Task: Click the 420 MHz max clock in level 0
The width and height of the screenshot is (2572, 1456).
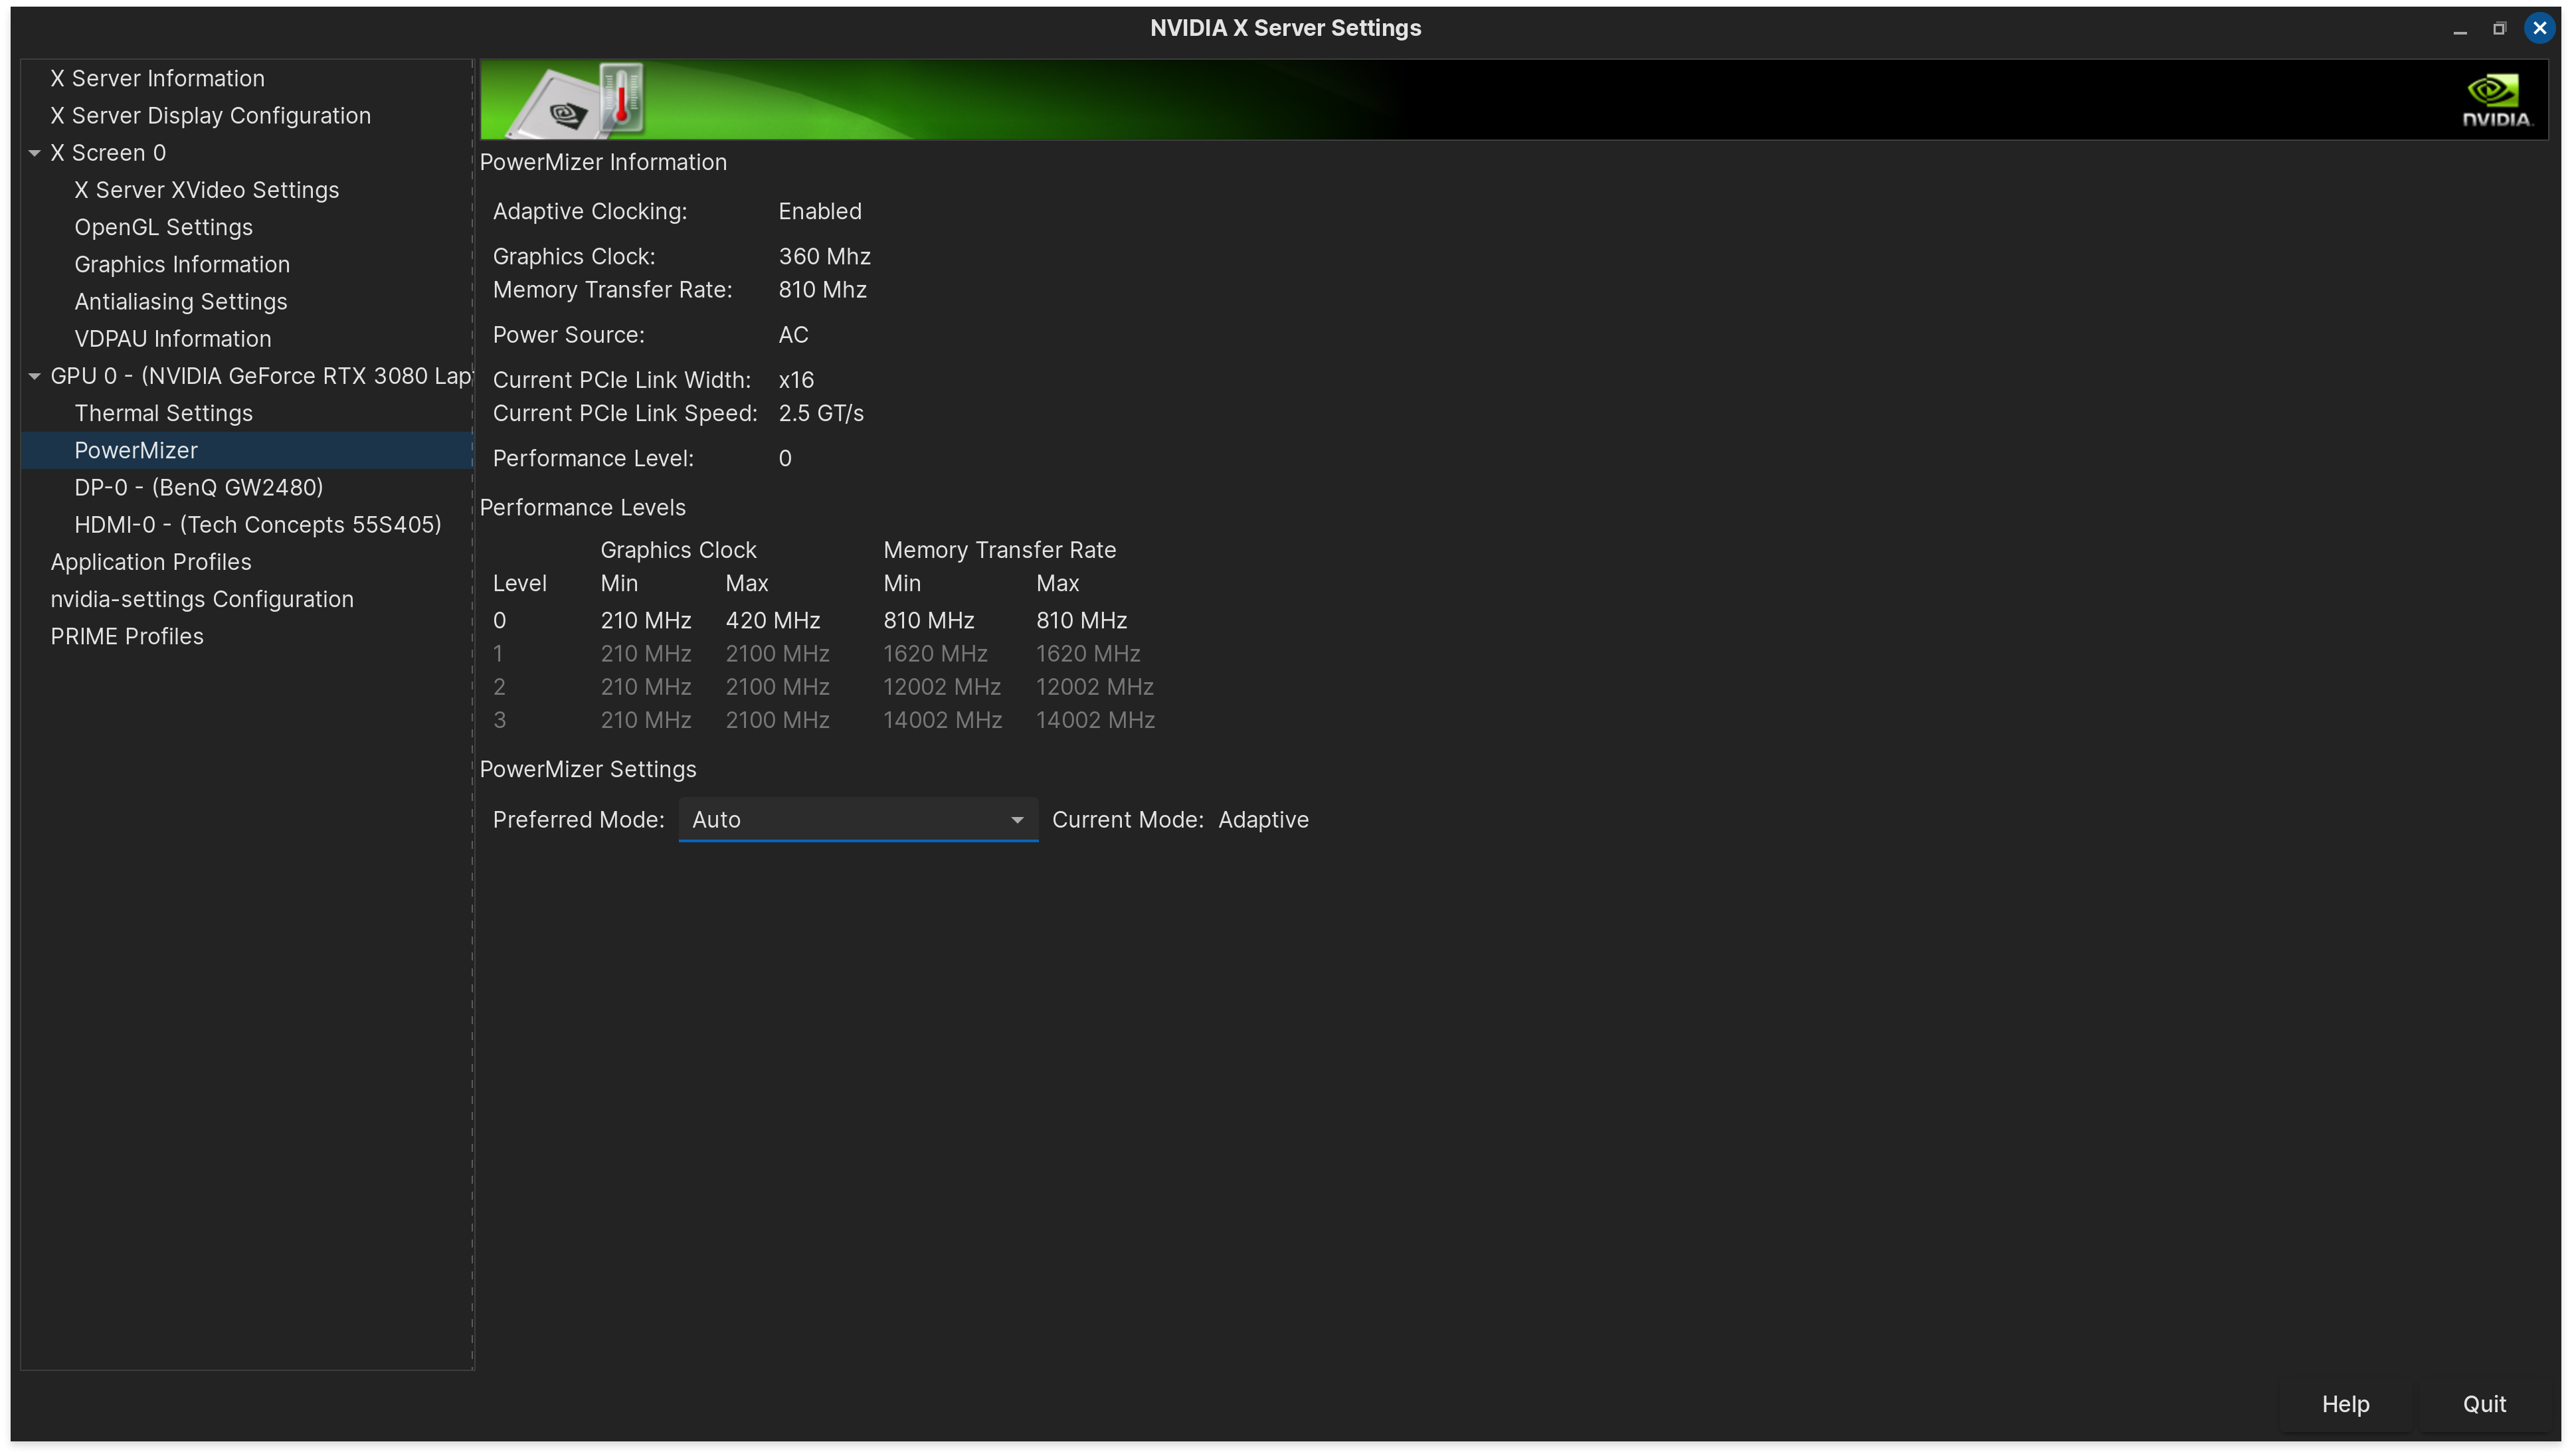Action: pos(773,620)
